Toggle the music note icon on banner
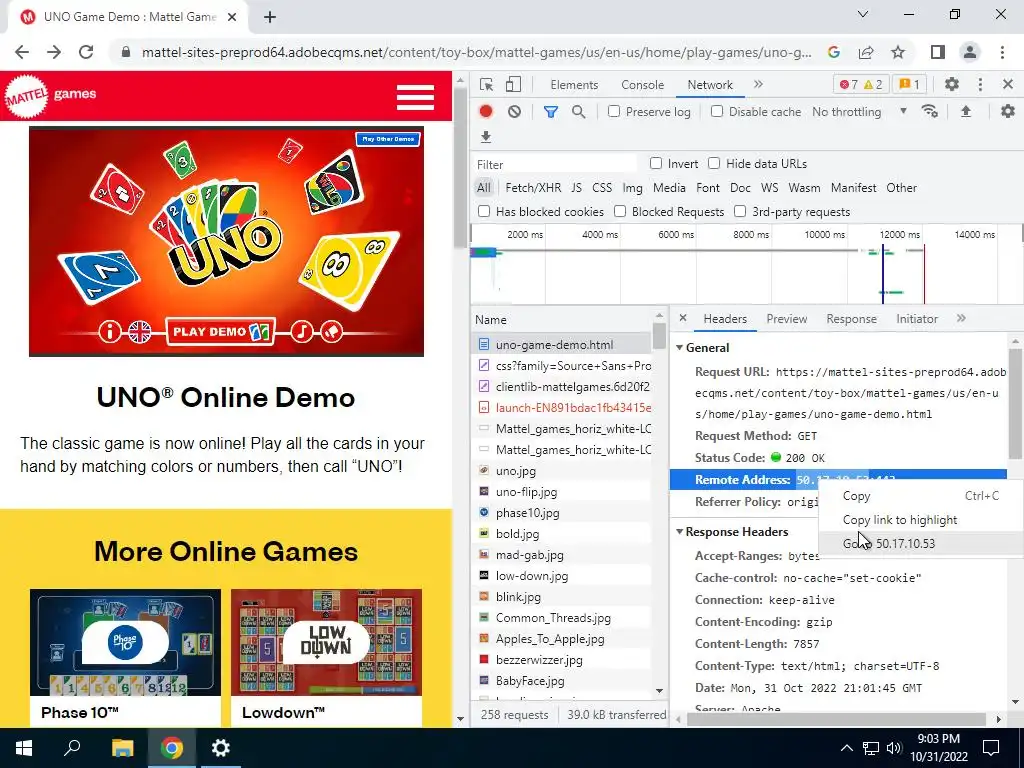1024x768 pixels. coord(302,332)
